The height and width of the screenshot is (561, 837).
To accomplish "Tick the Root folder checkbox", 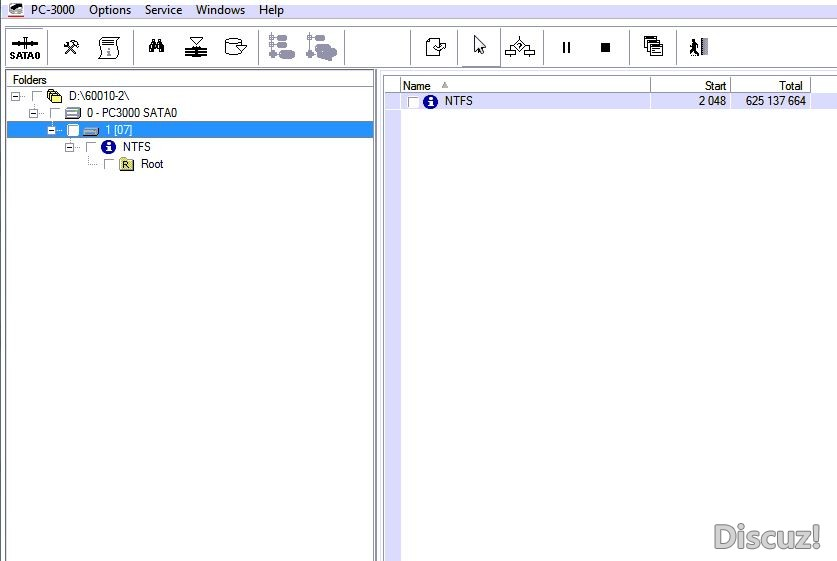I will 109,164.
